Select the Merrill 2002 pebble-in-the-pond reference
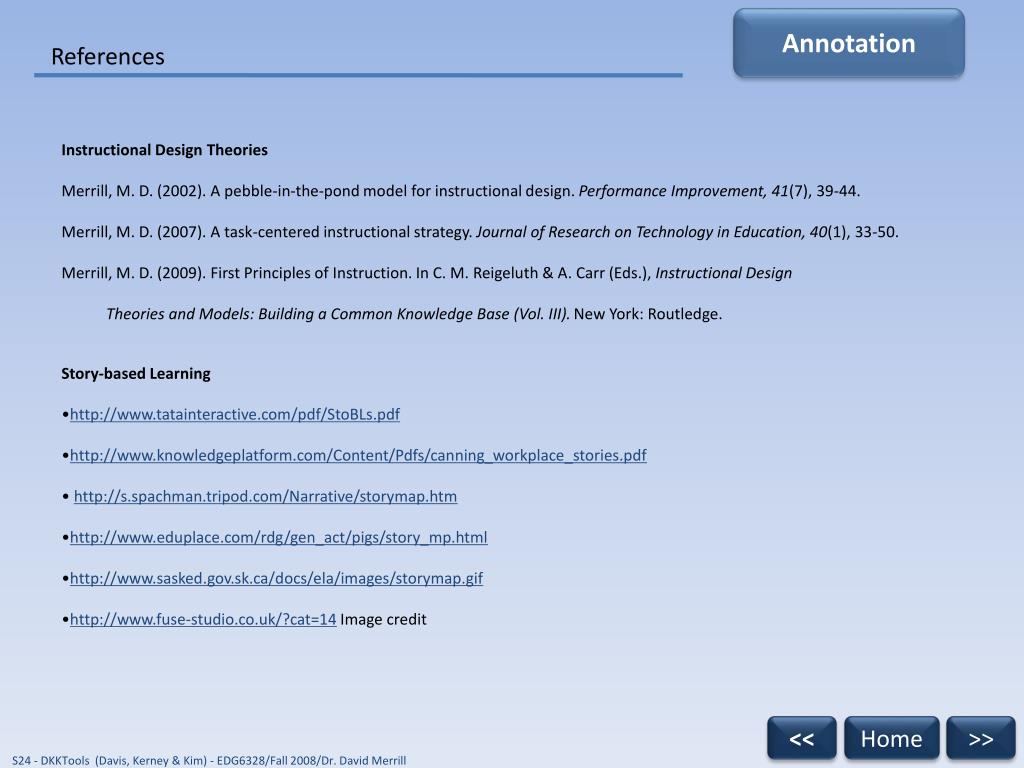The width and height of the screenshot is (1024, 768). pyautogui.click(x=461, y=191)
